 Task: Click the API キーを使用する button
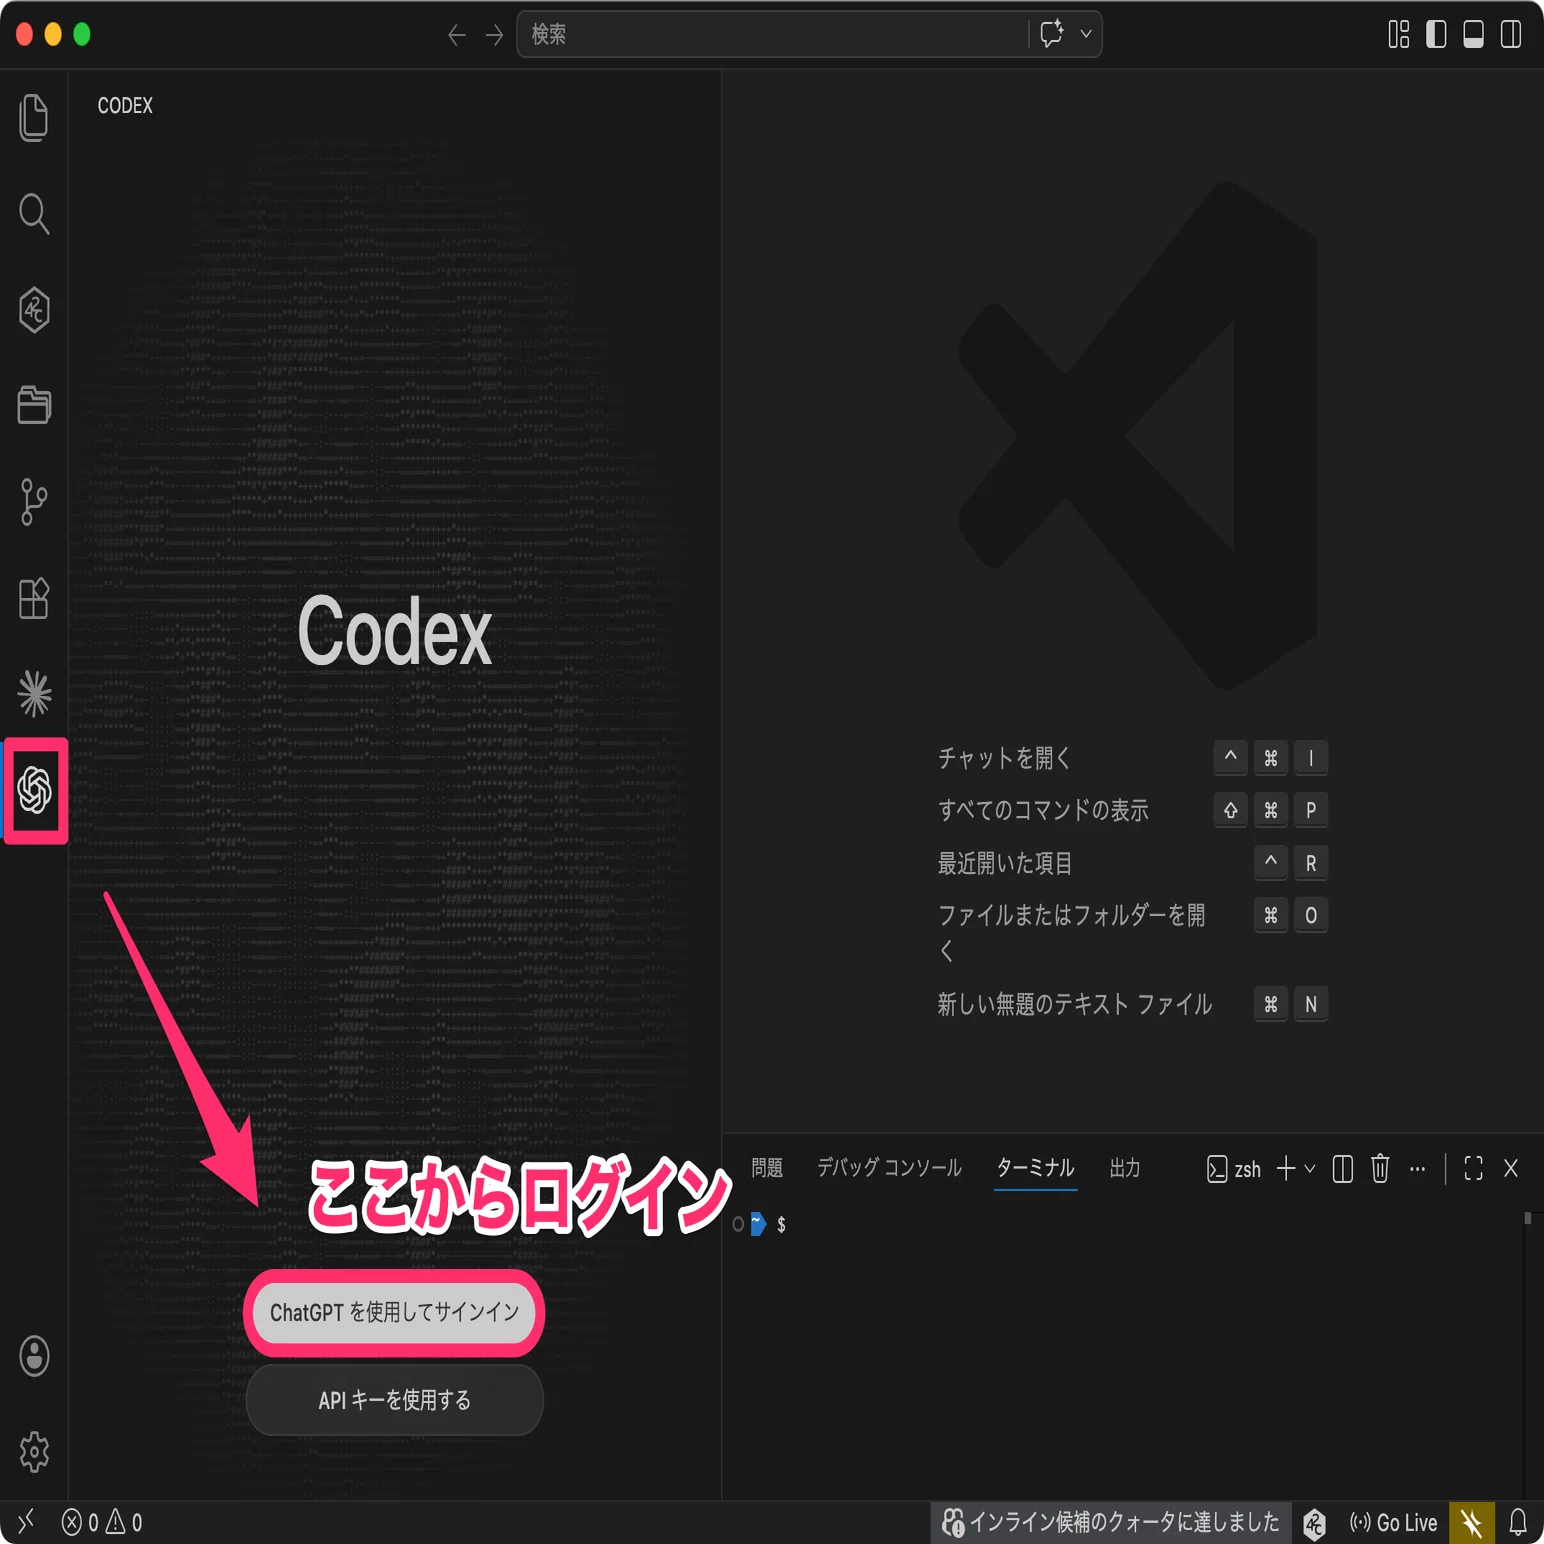[394, 1400]
